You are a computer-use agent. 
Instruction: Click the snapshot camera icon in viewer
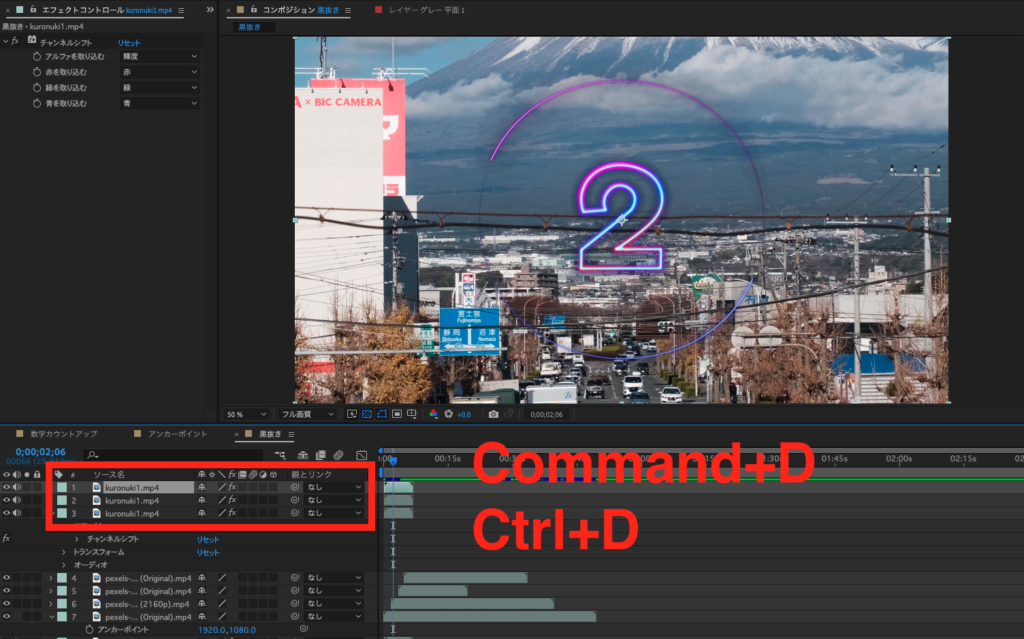[493, 414]
